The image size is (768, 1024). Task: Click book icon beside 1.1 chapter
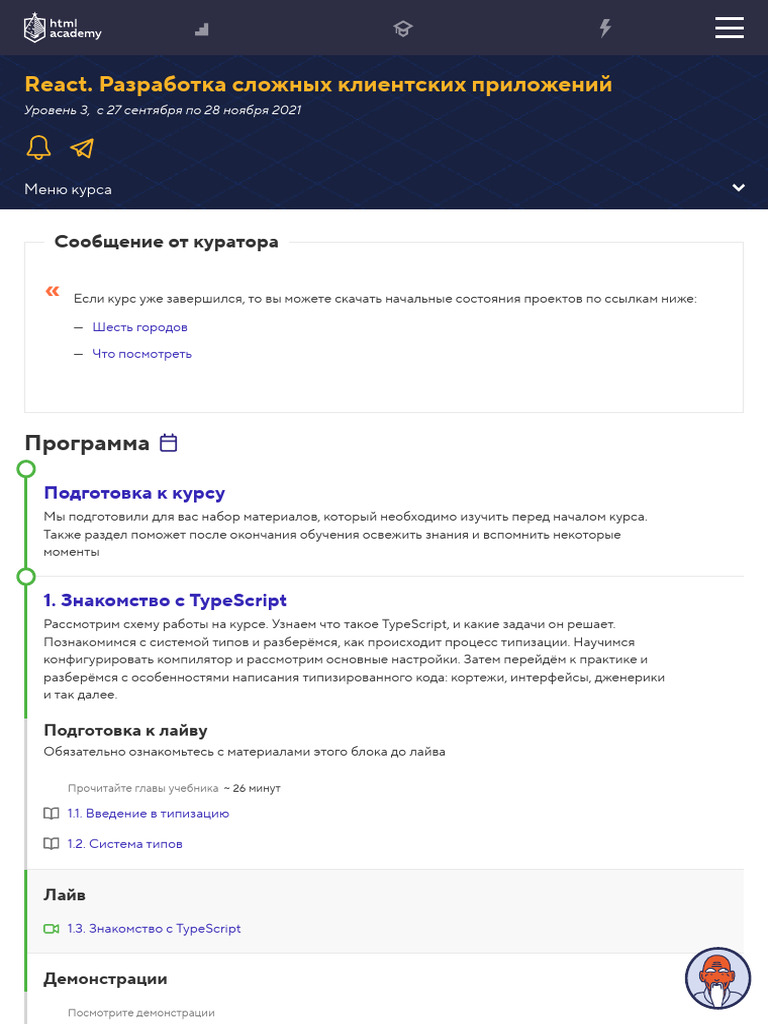51,814
